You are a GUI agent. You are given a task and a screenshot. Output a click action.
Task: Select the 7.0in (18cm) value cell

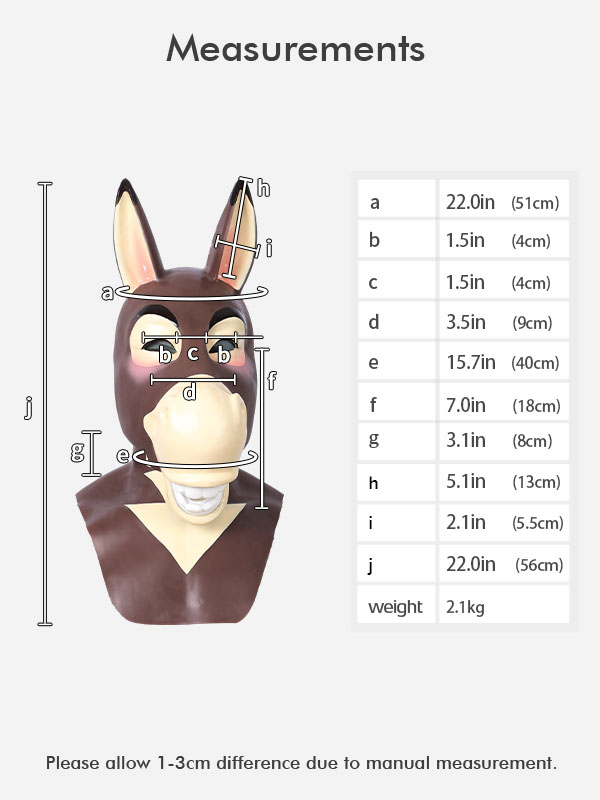pos(504,403)
